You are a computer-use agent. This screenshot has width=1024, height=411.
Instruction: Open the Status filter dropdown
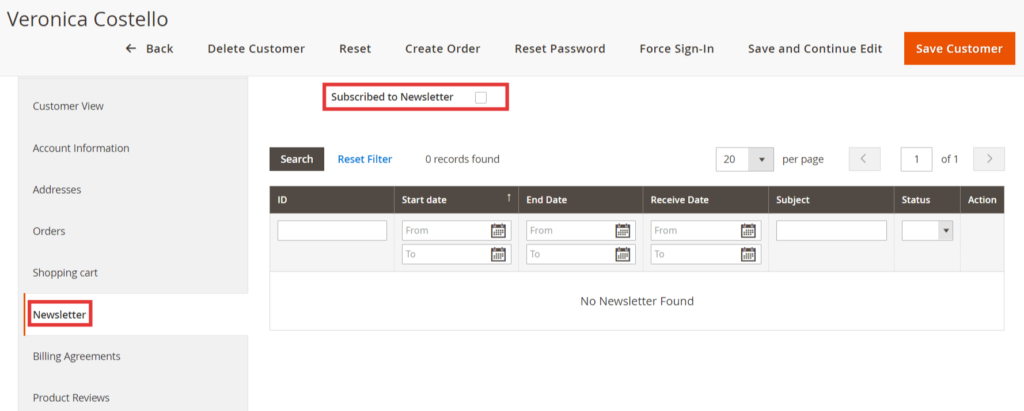point(927,231)
